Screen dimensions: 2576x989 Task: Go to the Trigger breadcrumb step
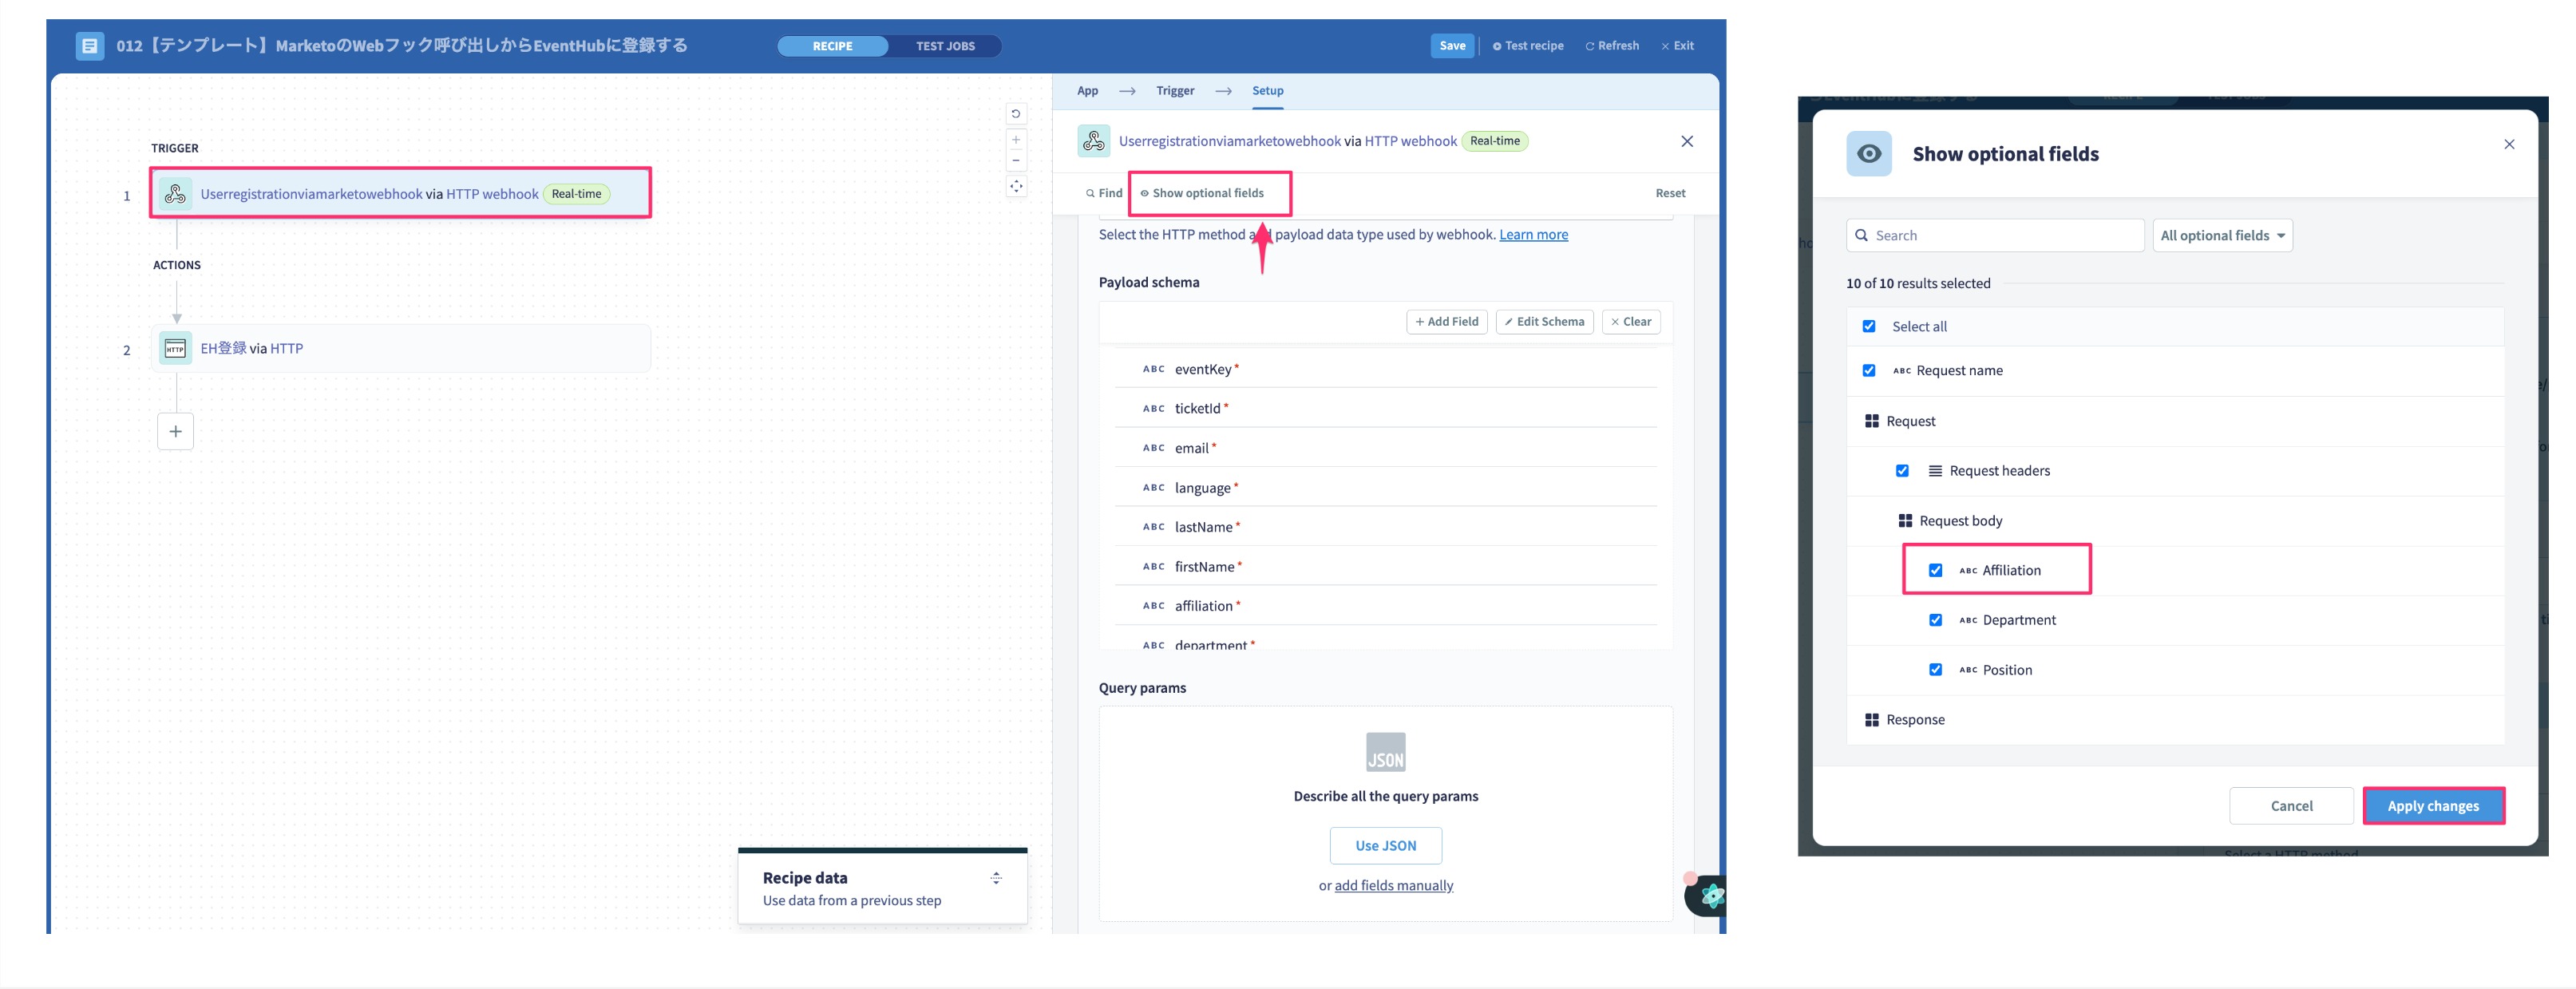tap(1175, 91)
